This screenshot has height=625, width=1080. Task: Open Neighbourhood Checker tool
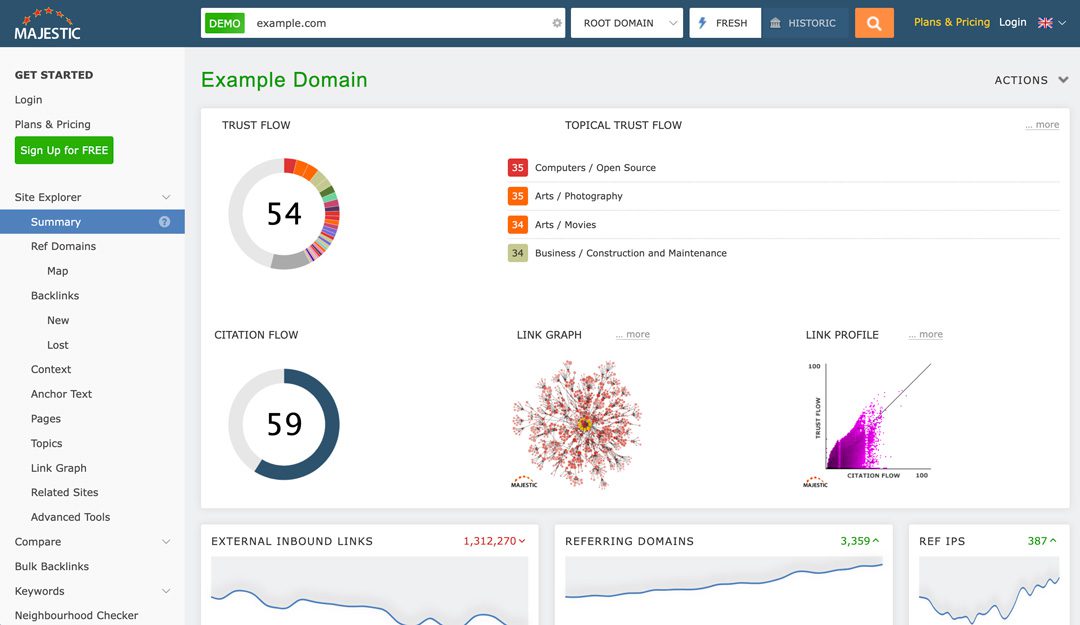[76, 615]
